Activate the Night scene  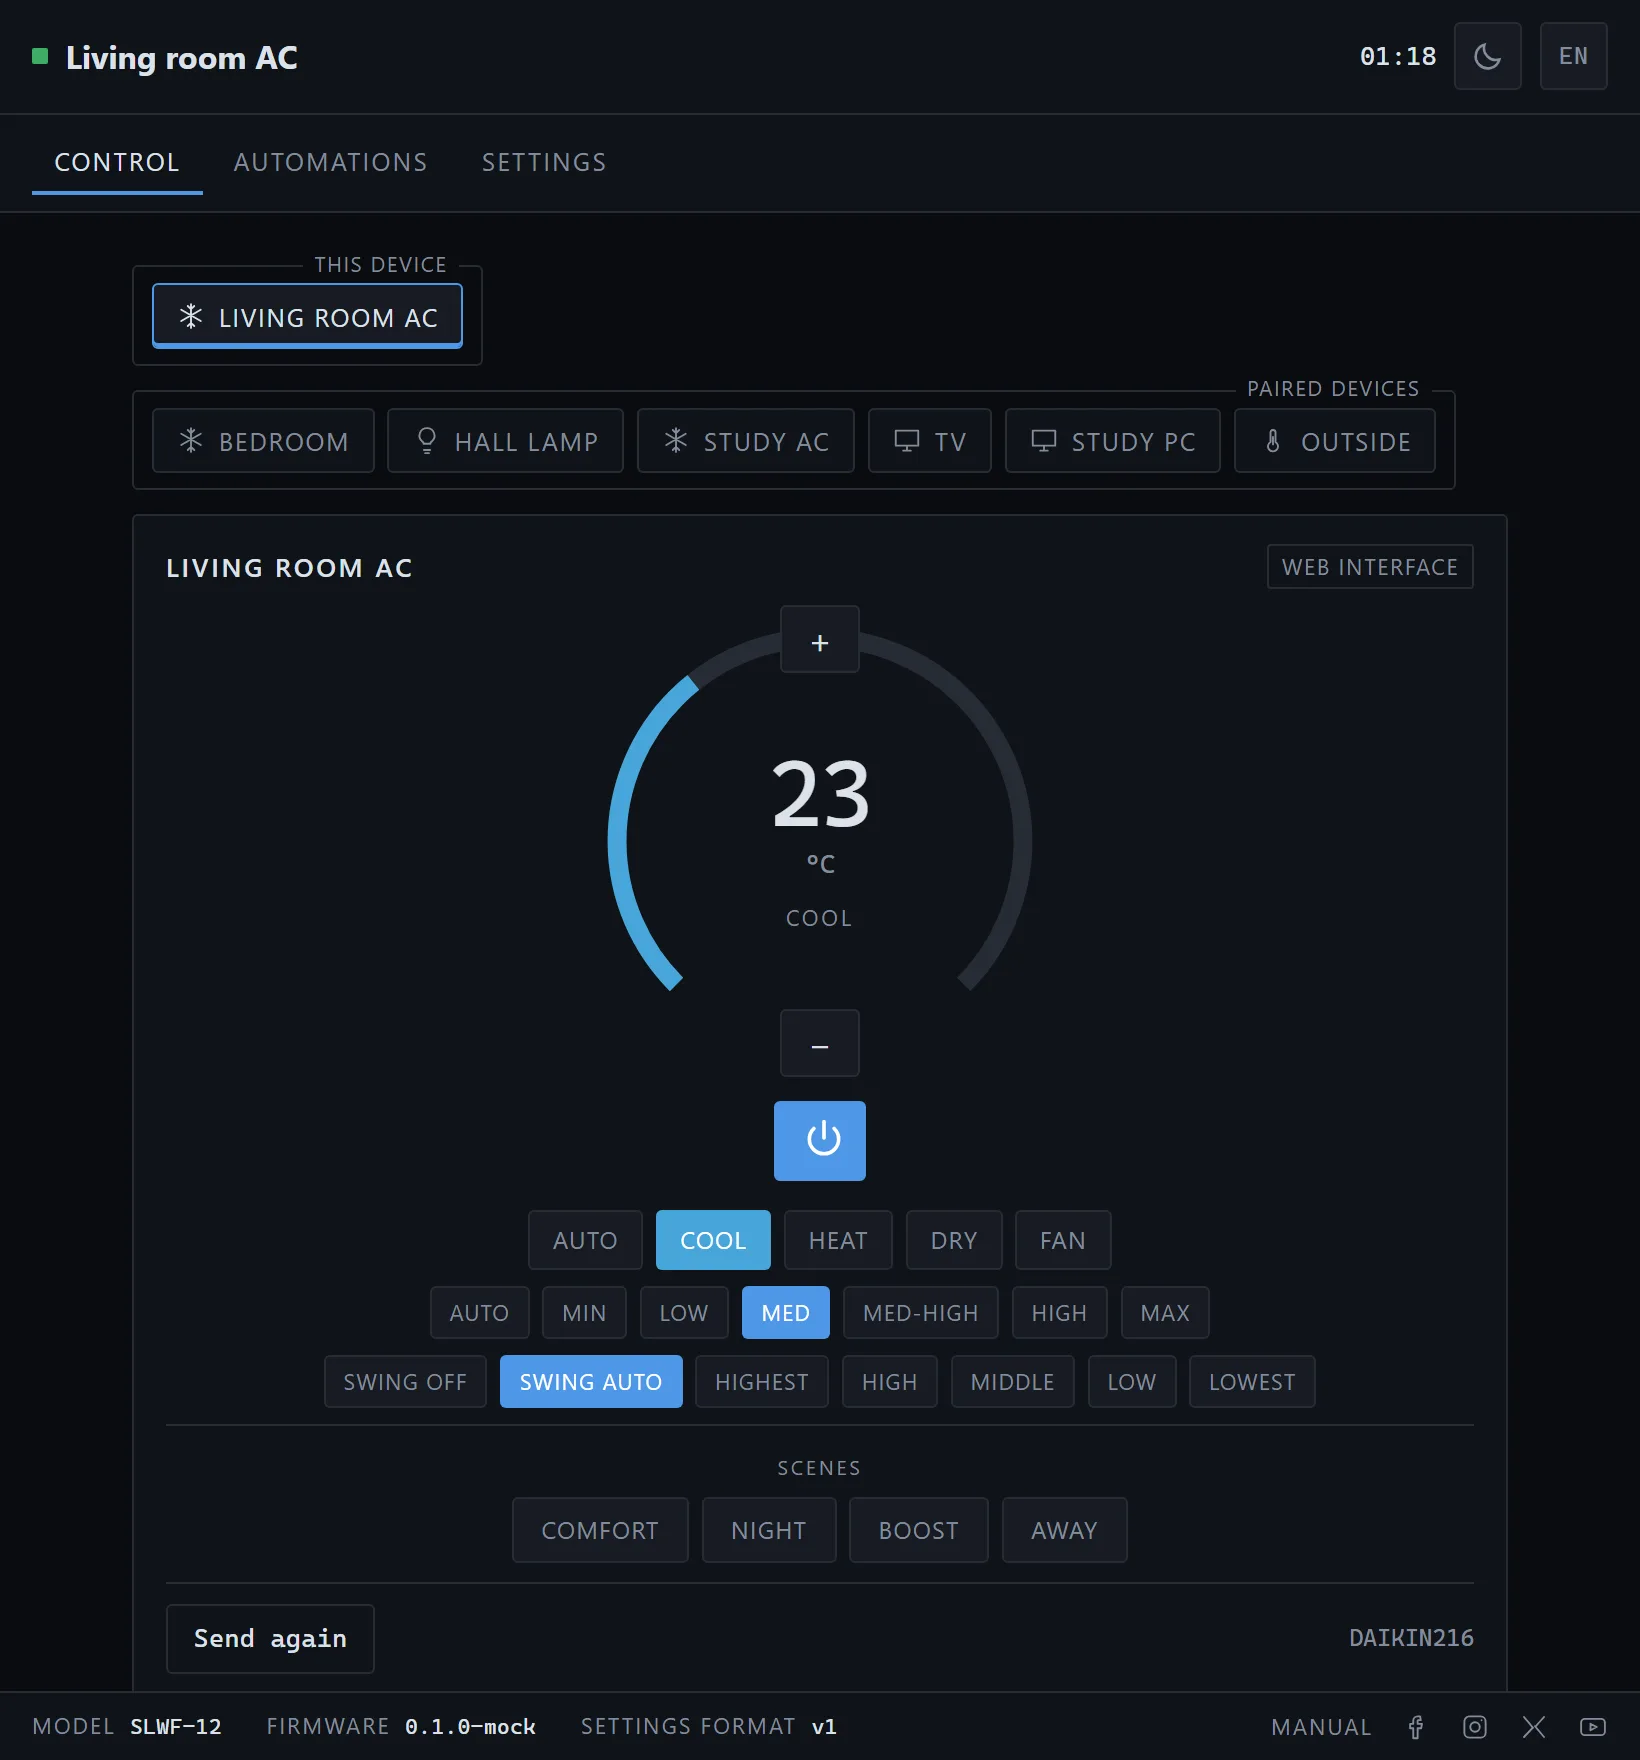click(769, 1530)
